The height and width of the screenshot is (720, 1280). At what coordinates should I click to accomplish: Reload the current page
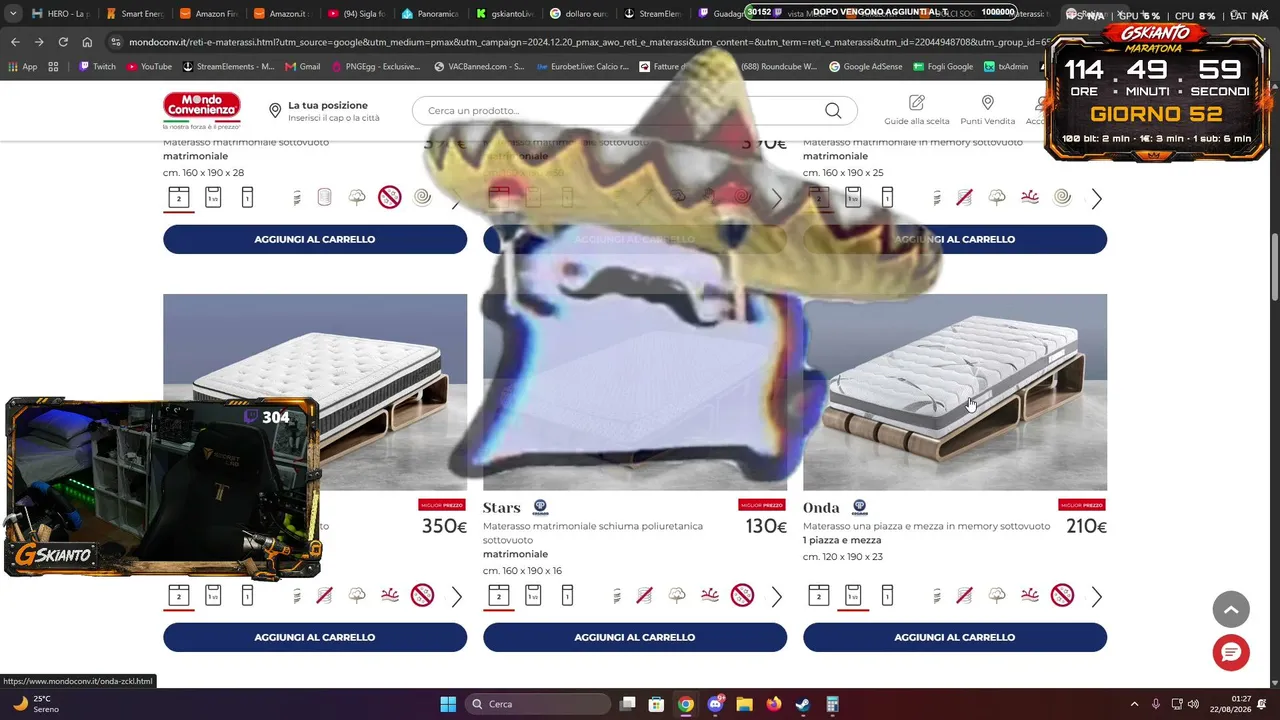pyautogui.click(x=63, y=42)
